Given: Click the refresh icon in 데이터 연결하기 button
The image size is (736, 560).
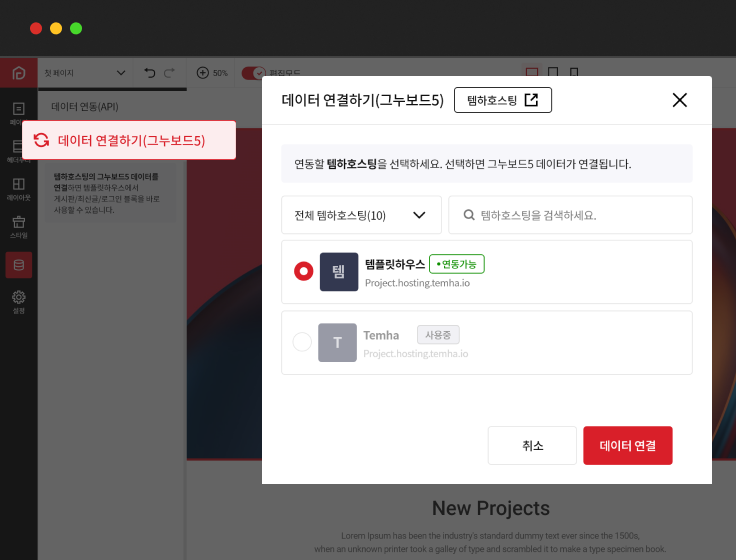Looking at the screenshot, I should point(41,140).
